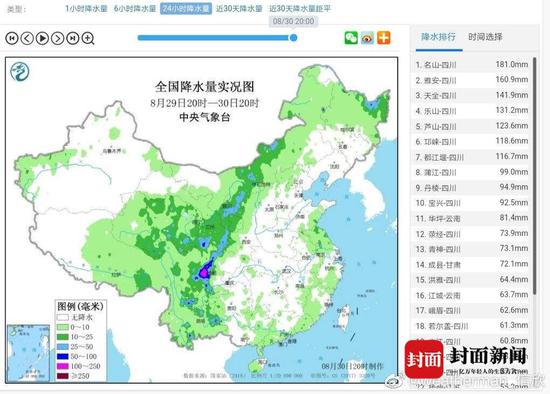550x394 pixels.
Task: Select the 24小时降水量 tab
Action: 186,9
